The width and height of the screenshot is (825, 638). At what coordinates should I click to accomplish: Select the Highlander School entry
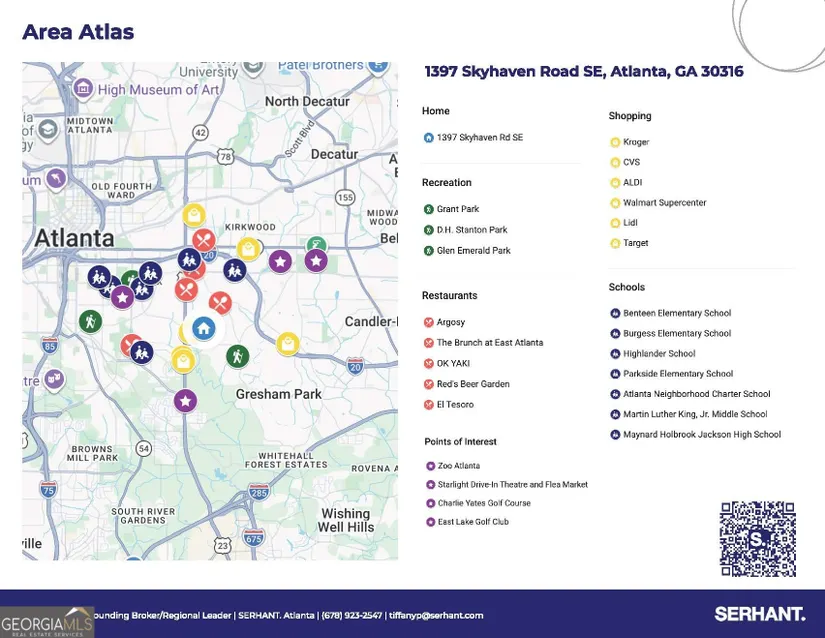(652, 353)
